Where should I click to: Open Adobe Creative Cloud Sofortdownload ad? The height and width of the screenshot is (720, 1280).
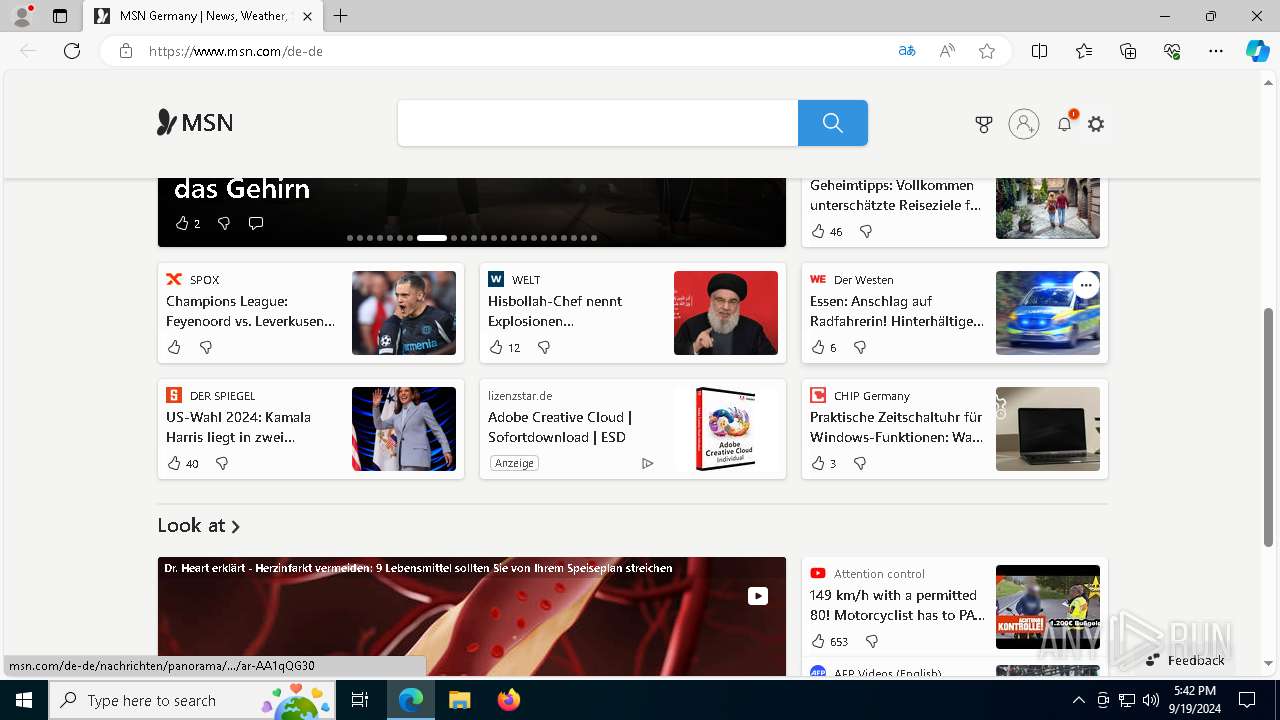[x=560, y=427]
